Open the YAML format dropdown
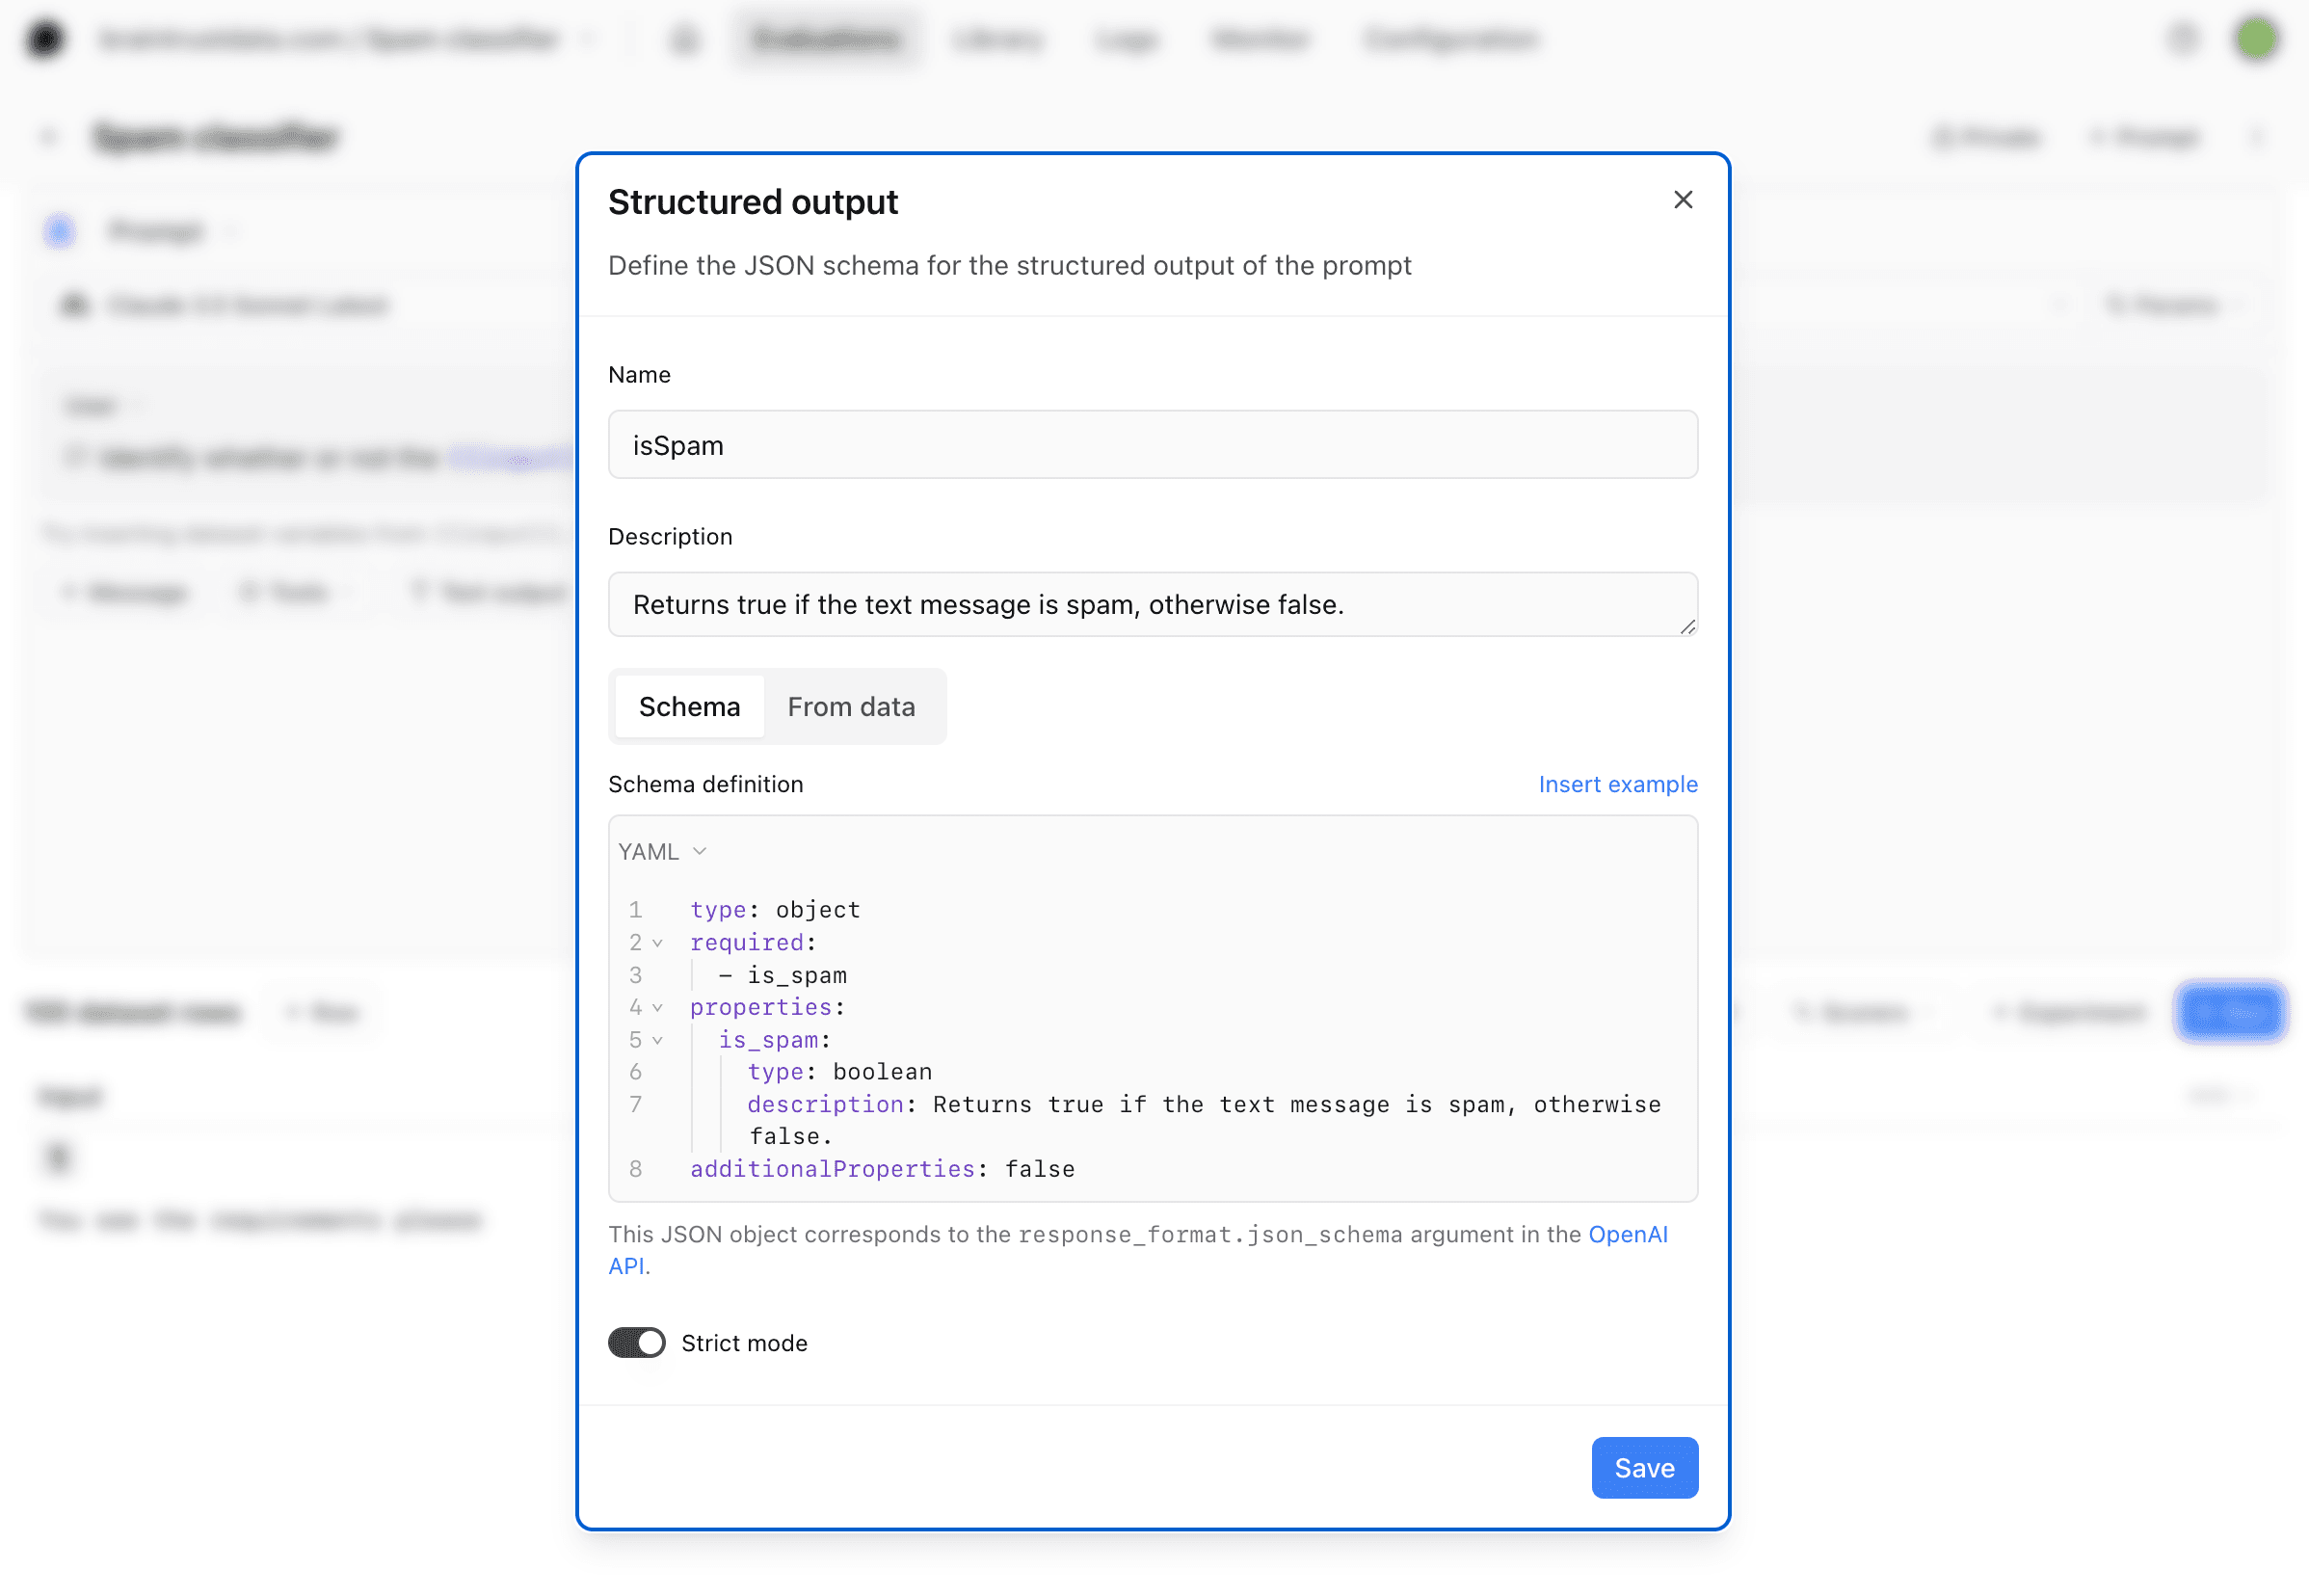 coord(662,851)
